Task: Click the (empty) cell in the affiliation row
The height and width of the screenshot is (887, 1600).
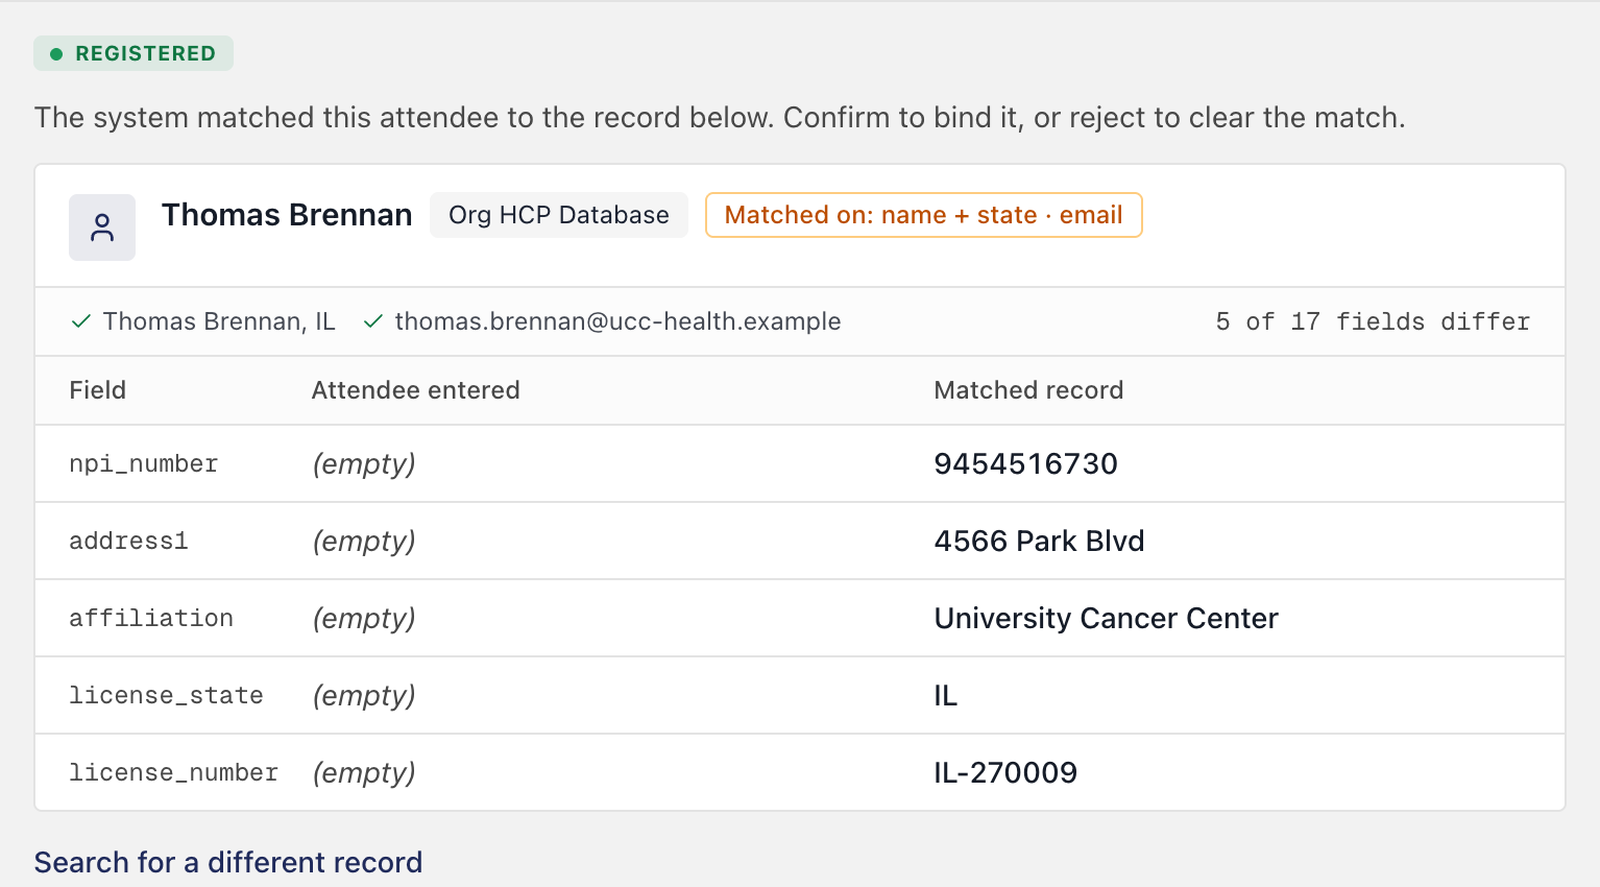Action: pyautogui.click(x=364, y=618)
